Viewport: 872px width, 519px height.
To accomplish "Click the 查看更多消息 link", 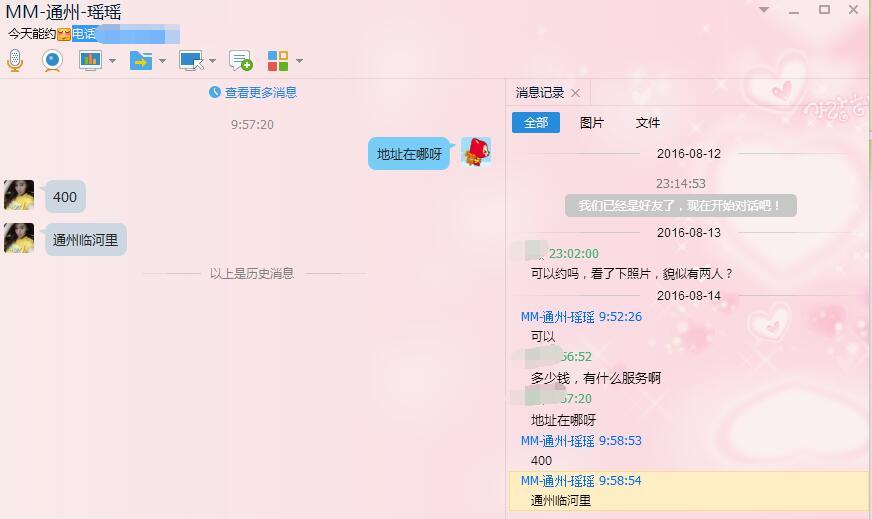I will (261, 92).
